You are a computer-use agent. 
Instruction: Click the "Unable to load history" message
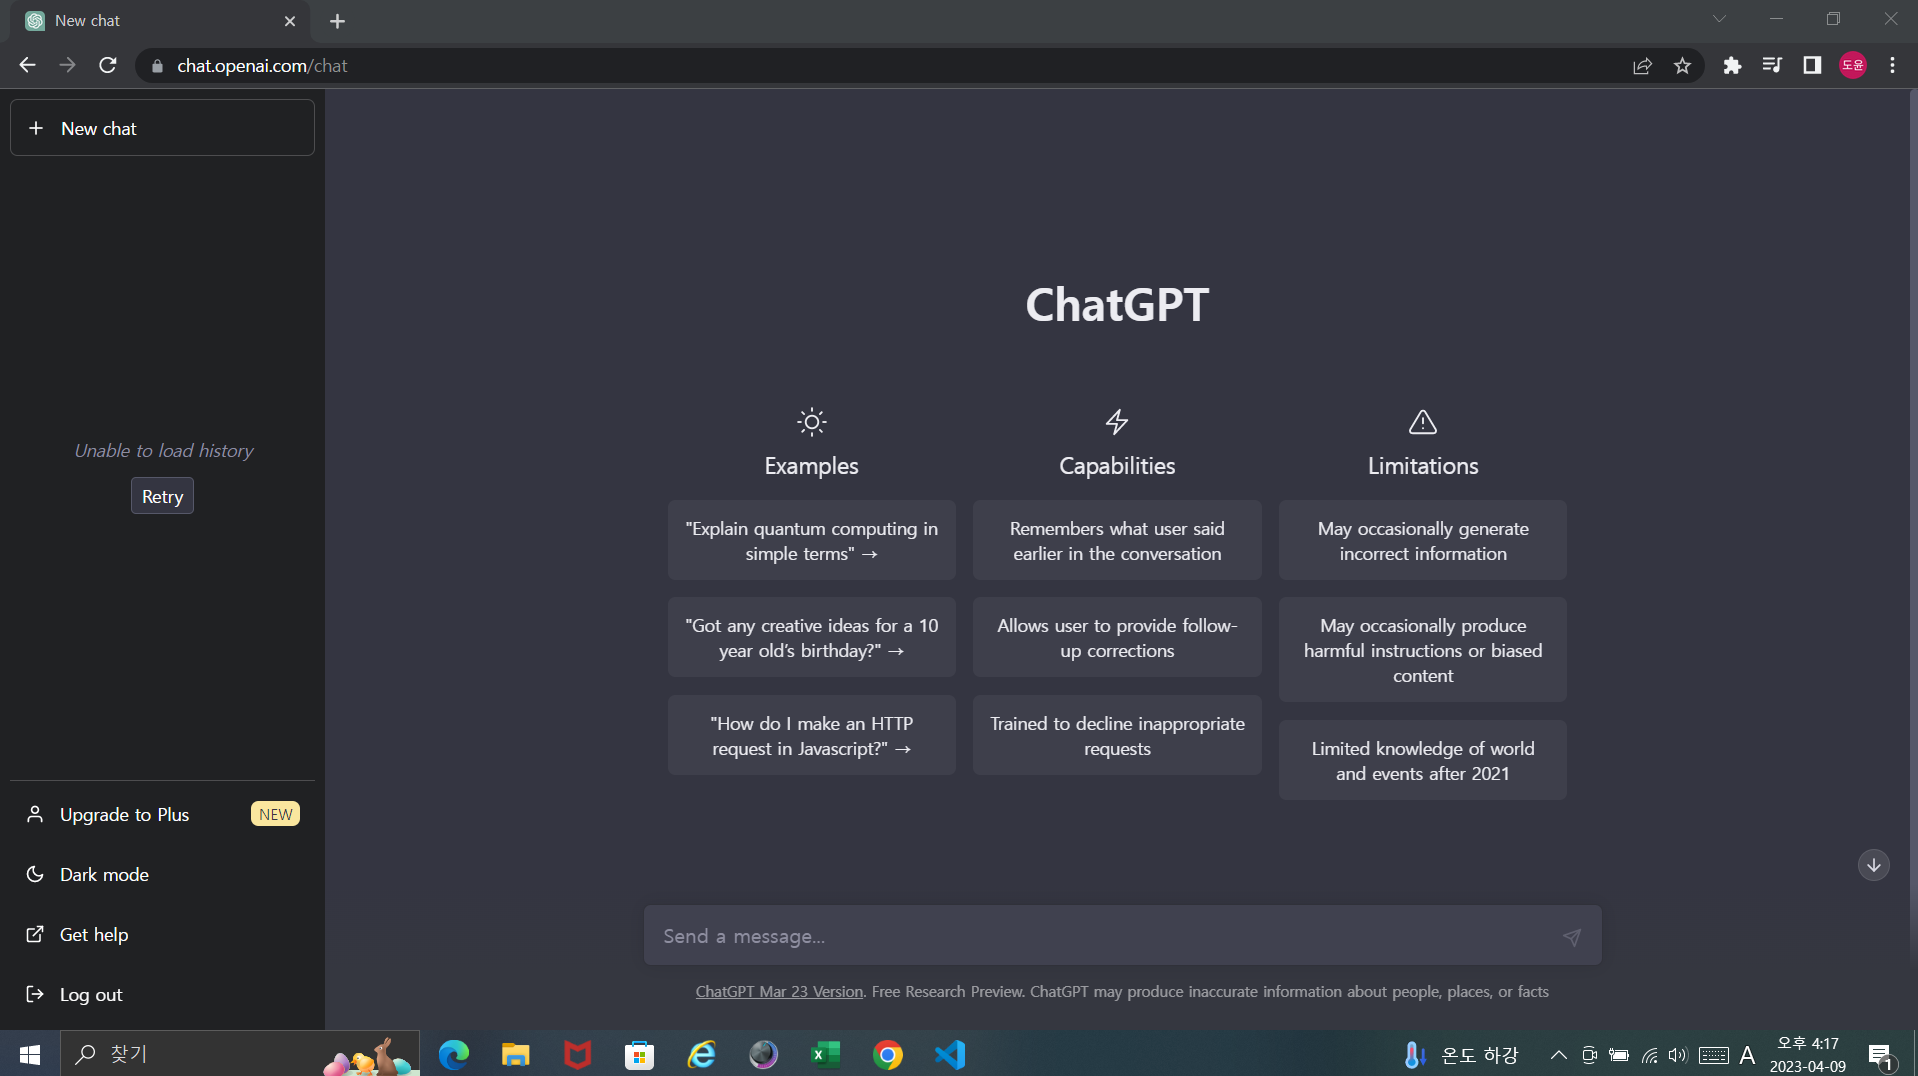[x=163, y=451]
